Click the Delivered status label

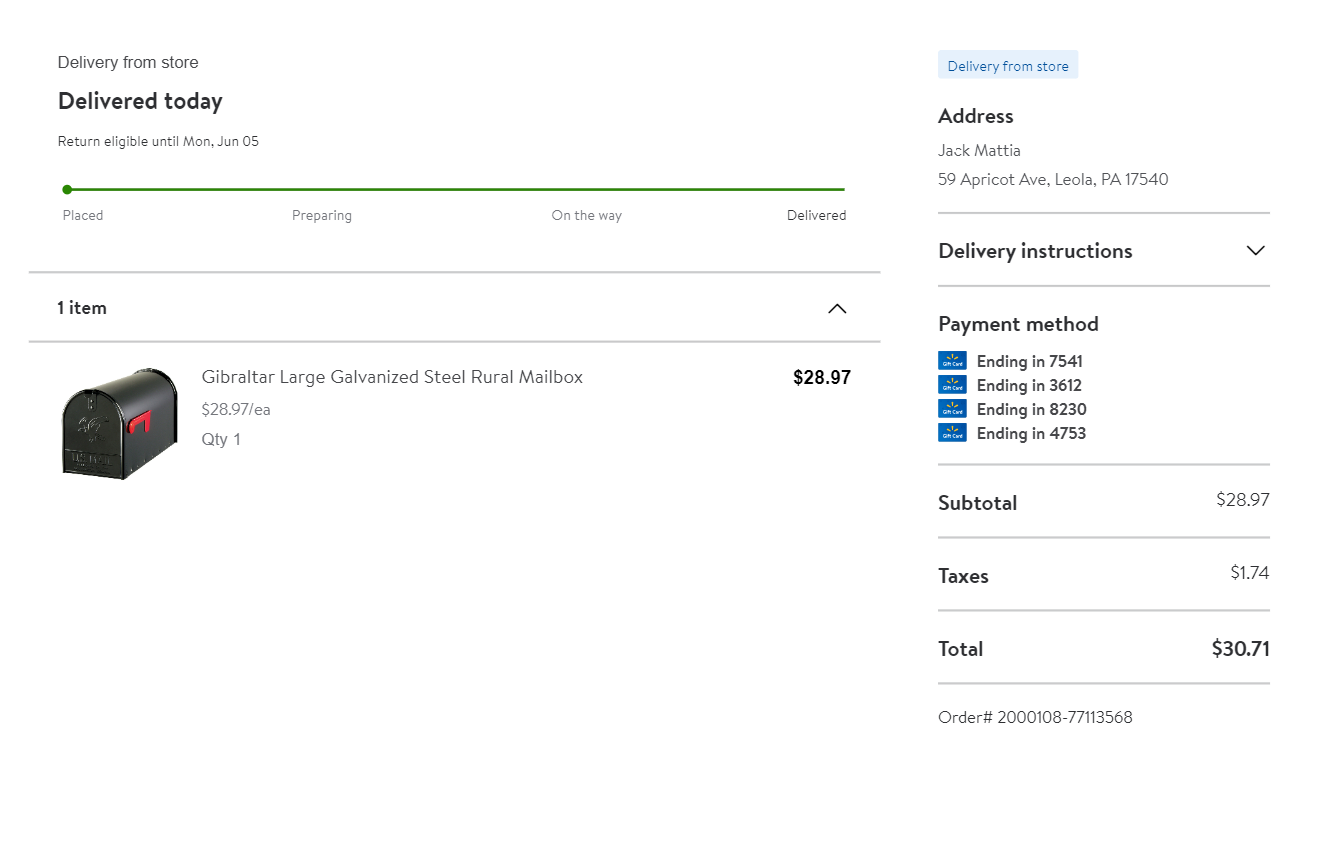click(816, 215)
